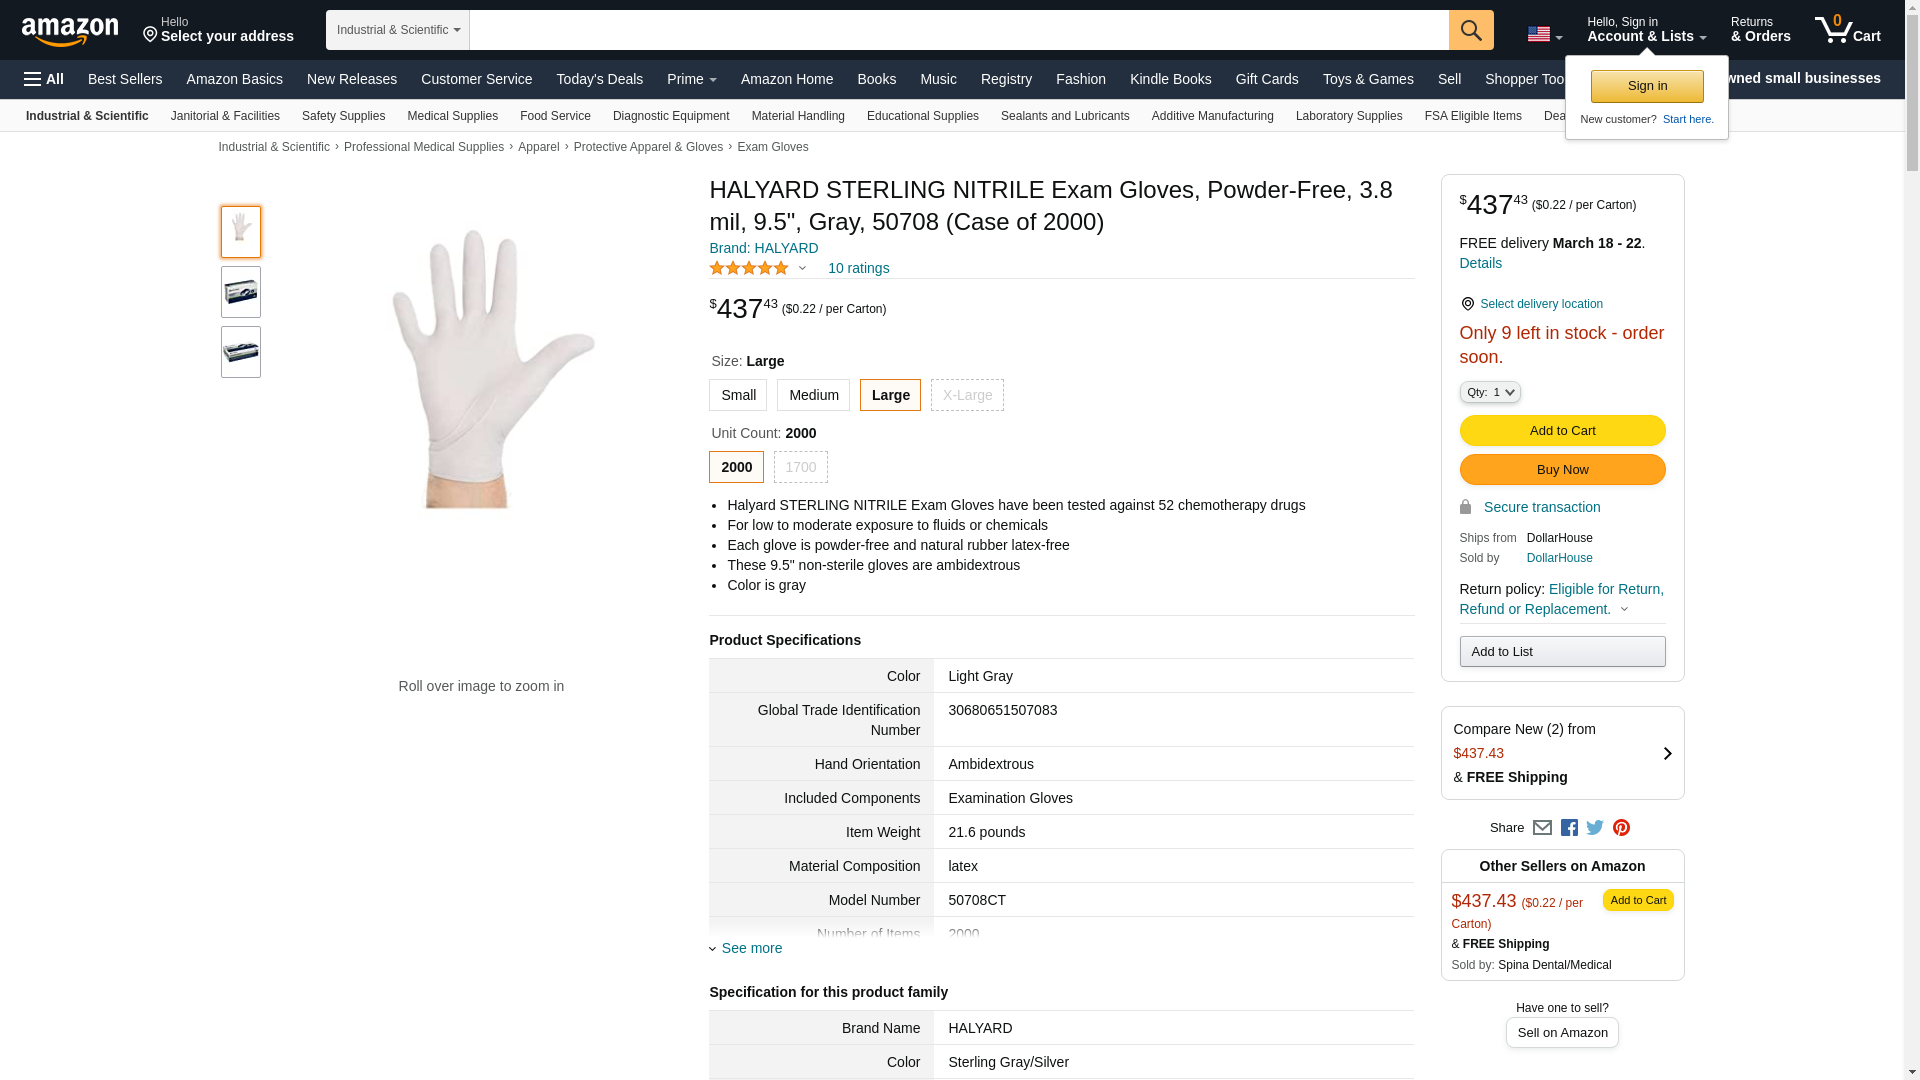This screenshot has width=1920, height=1080.
Task: Open the Industrial & Scientific search category dropdown
Action: pos(398,30)
